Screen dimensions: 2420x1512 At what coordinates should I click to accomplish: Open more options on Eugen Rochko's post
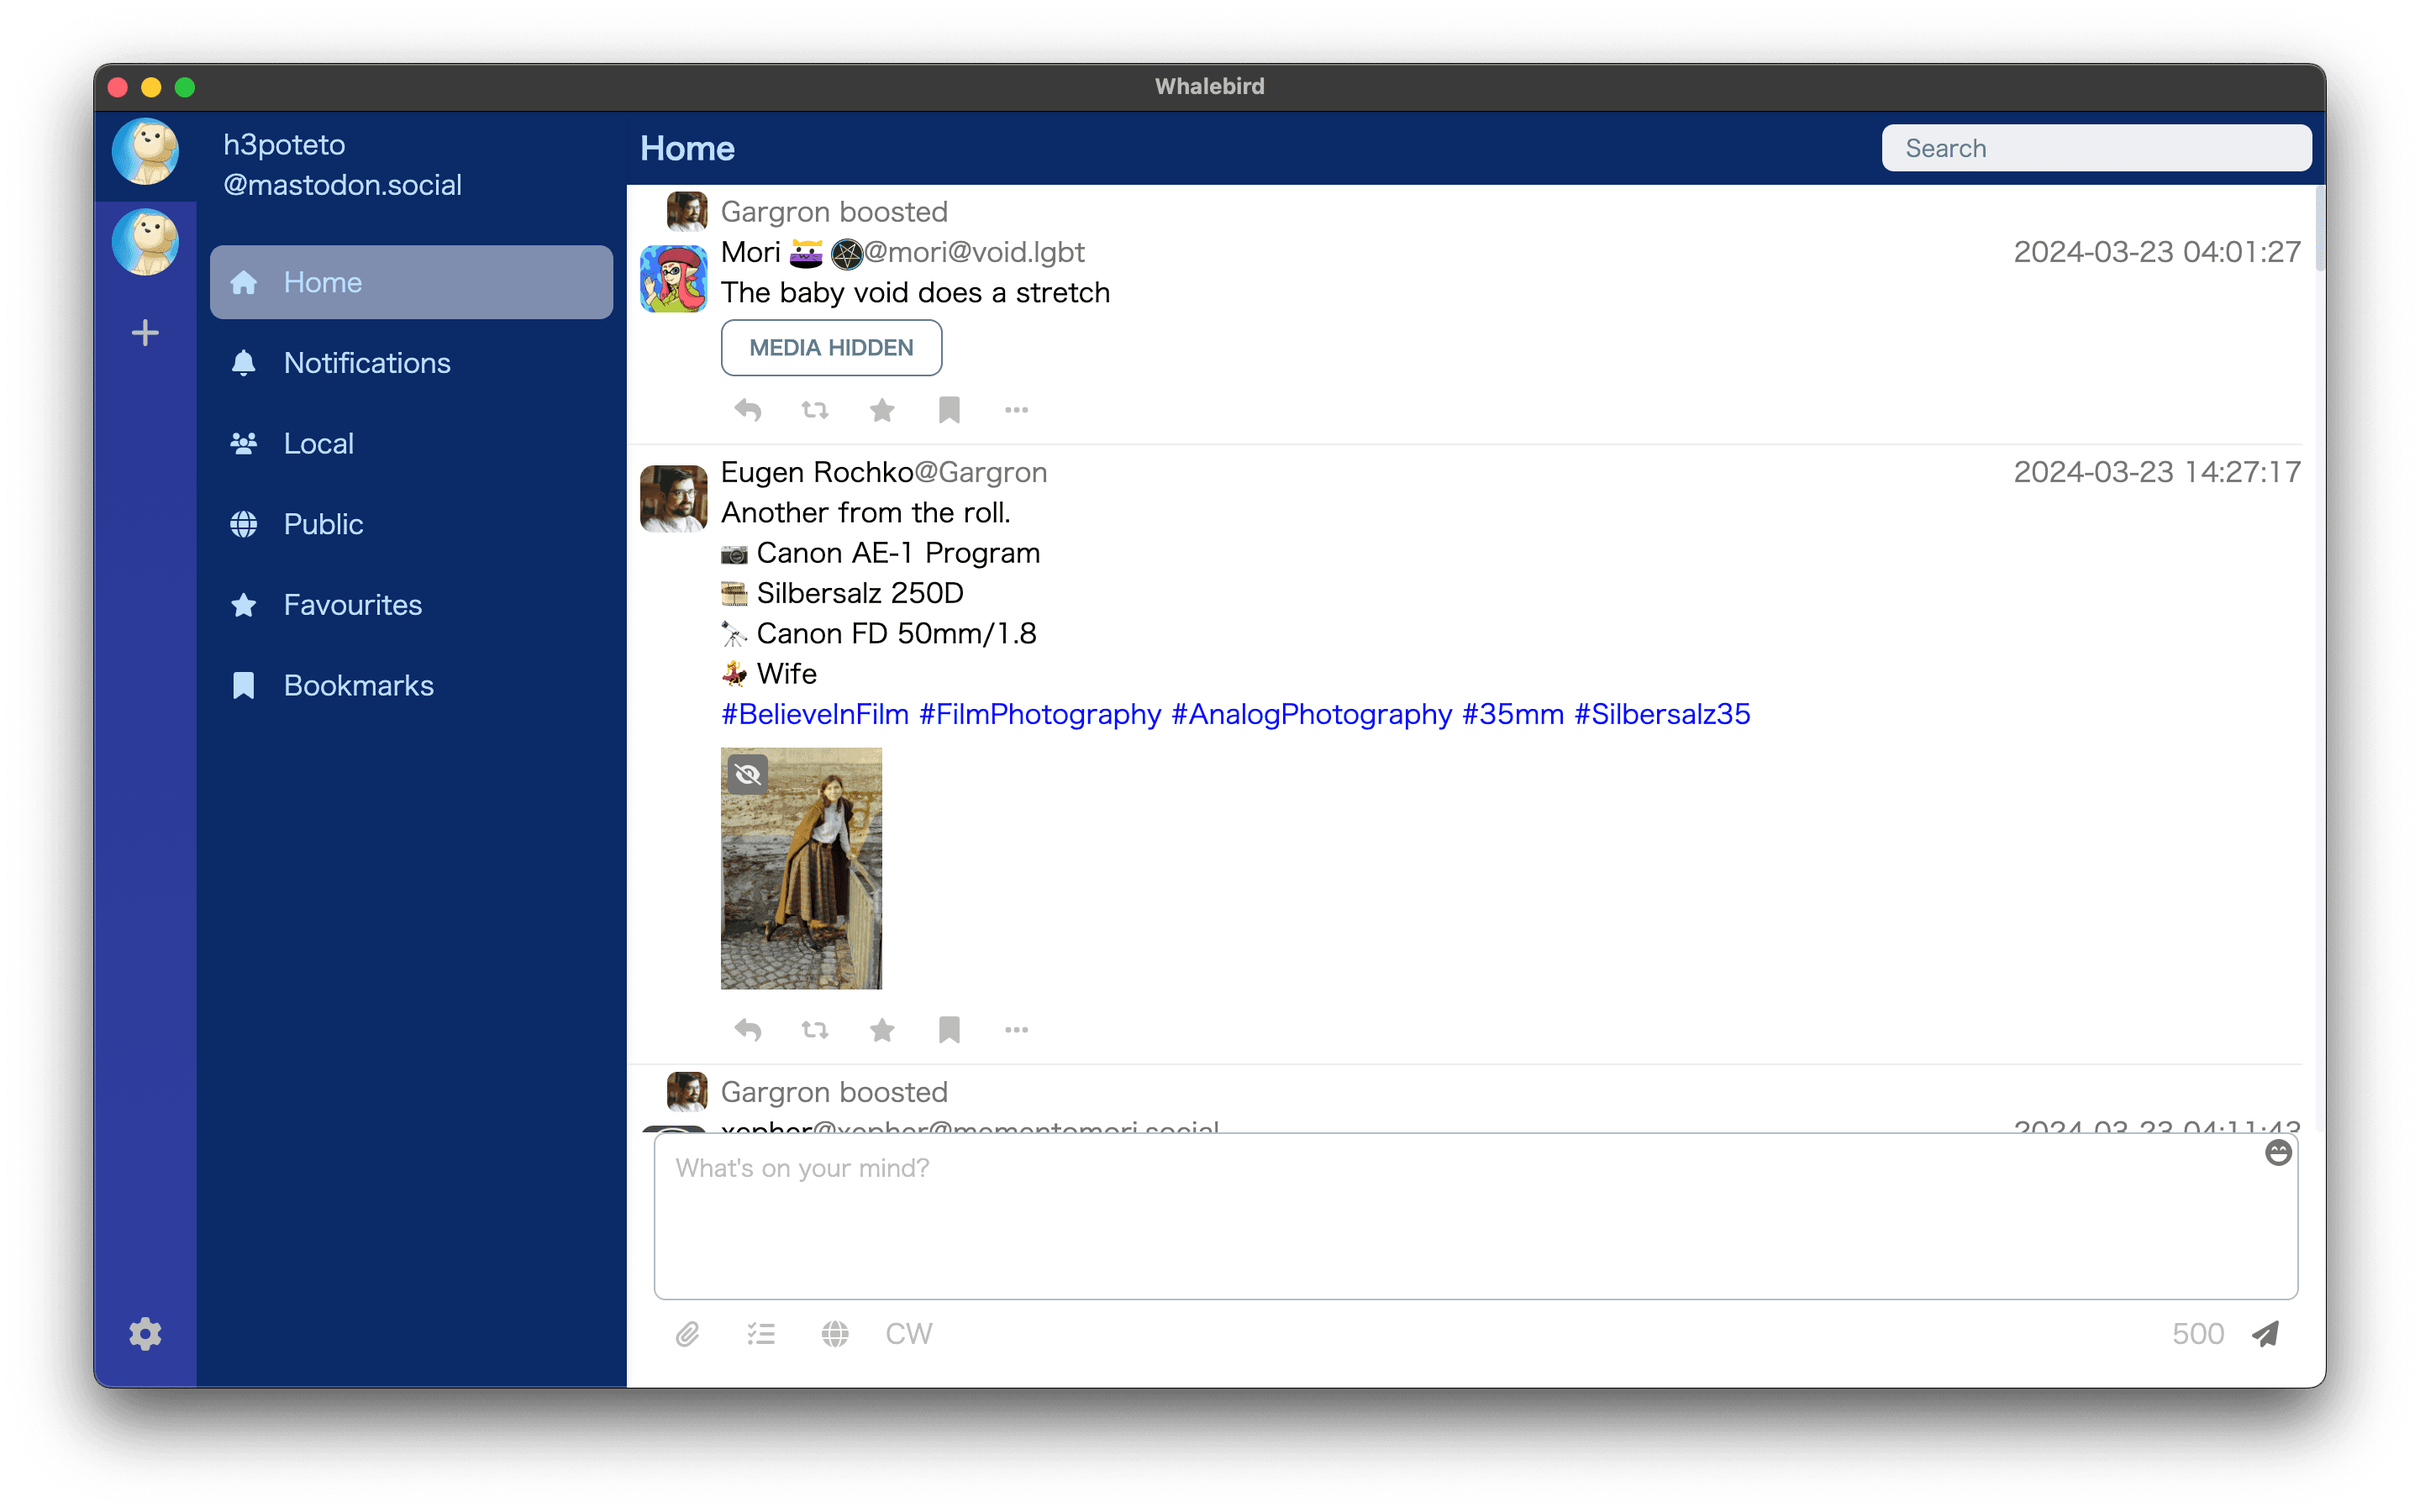coord(1016,1029)
